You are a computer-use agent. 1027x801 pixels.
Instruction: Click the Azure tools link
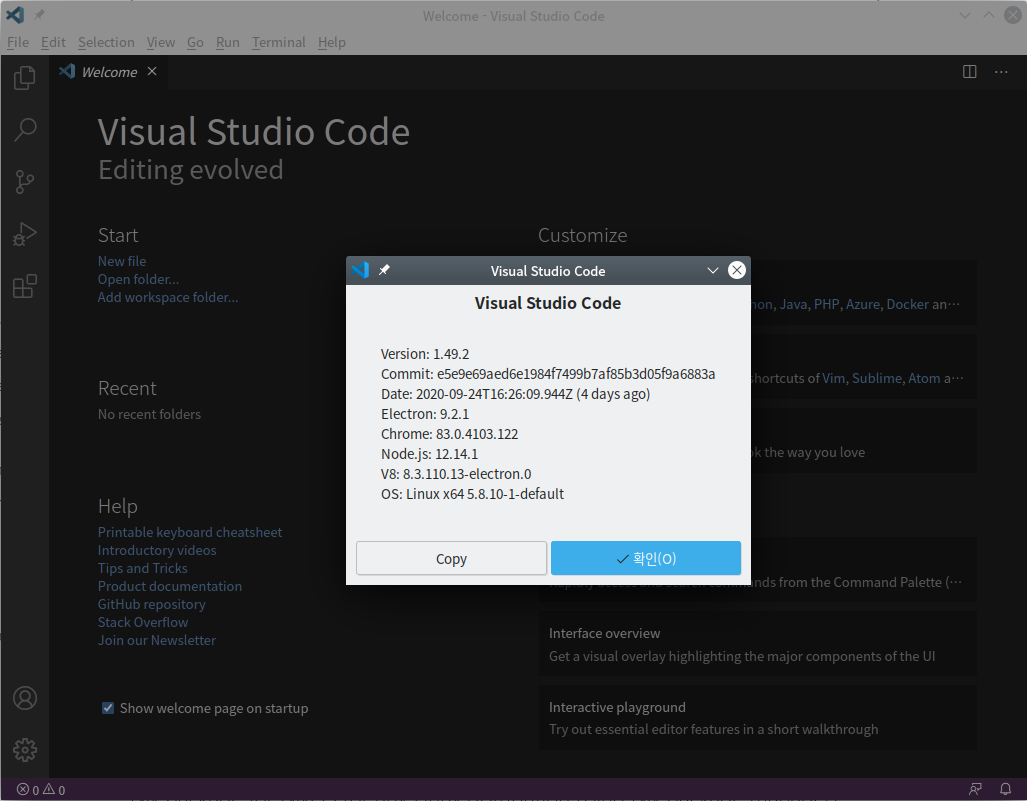coord(863,304)
